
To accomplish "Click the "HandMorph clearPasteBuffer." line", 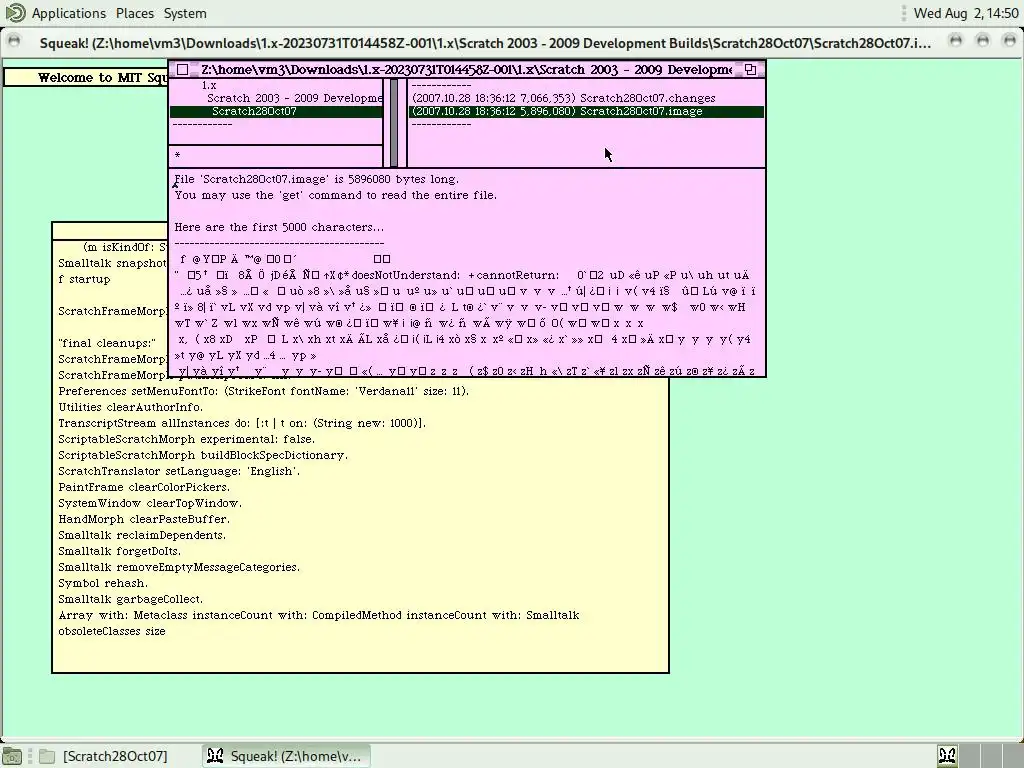I will (144, 519).
